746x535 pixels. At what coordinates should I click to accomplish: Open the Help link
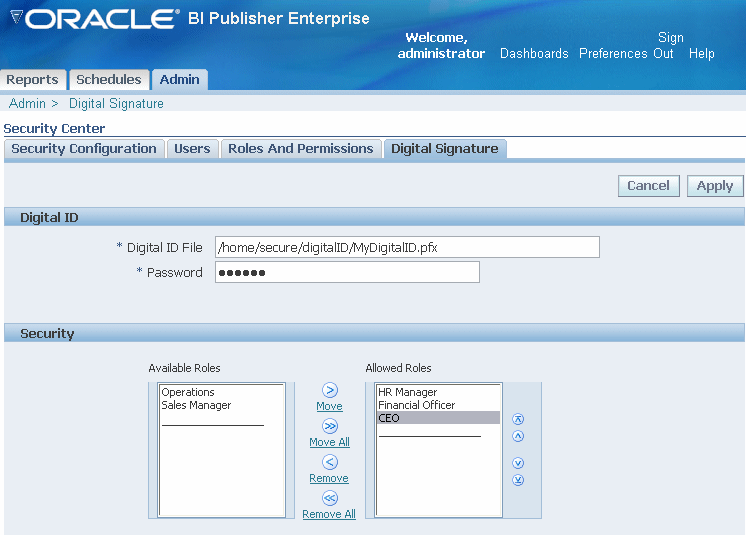click(702, 53)
